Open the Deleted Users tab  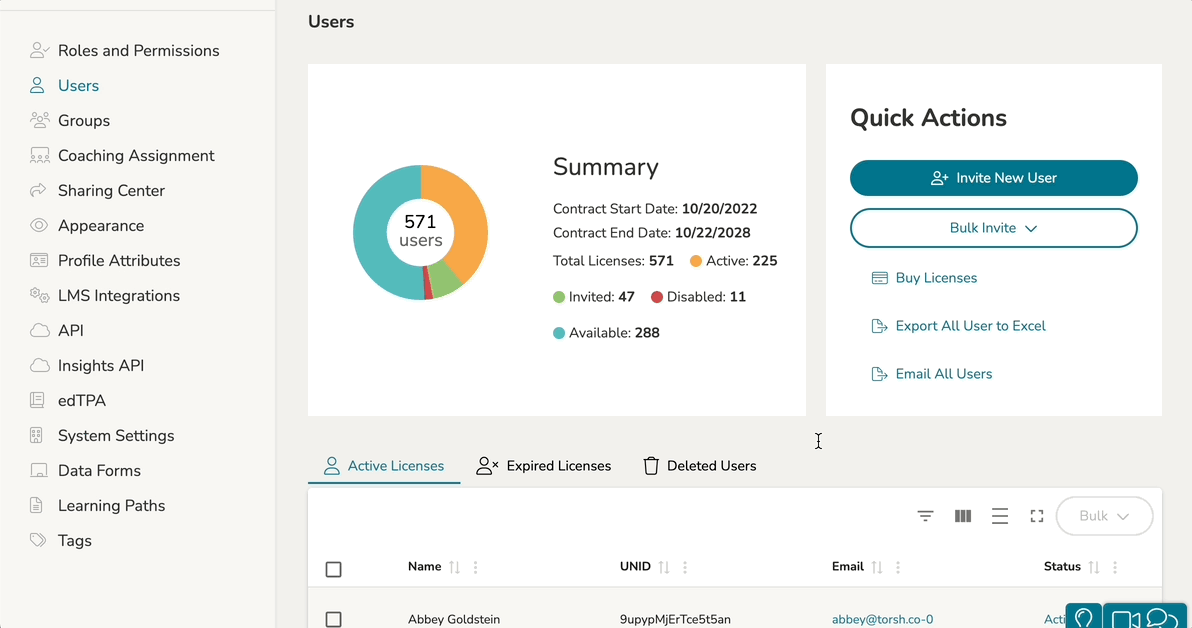tap(699, 466)
